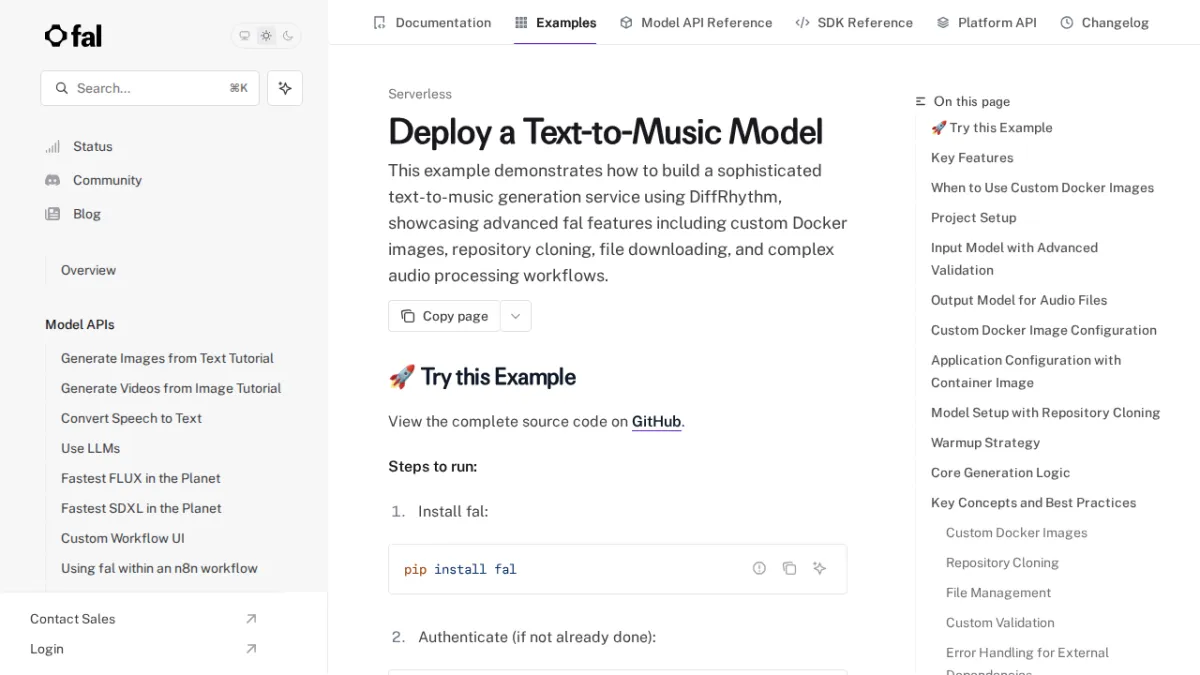Open Generate Videos from Image Tutorial
Viewport: 1200px width, 675px height.
point(171,388)
